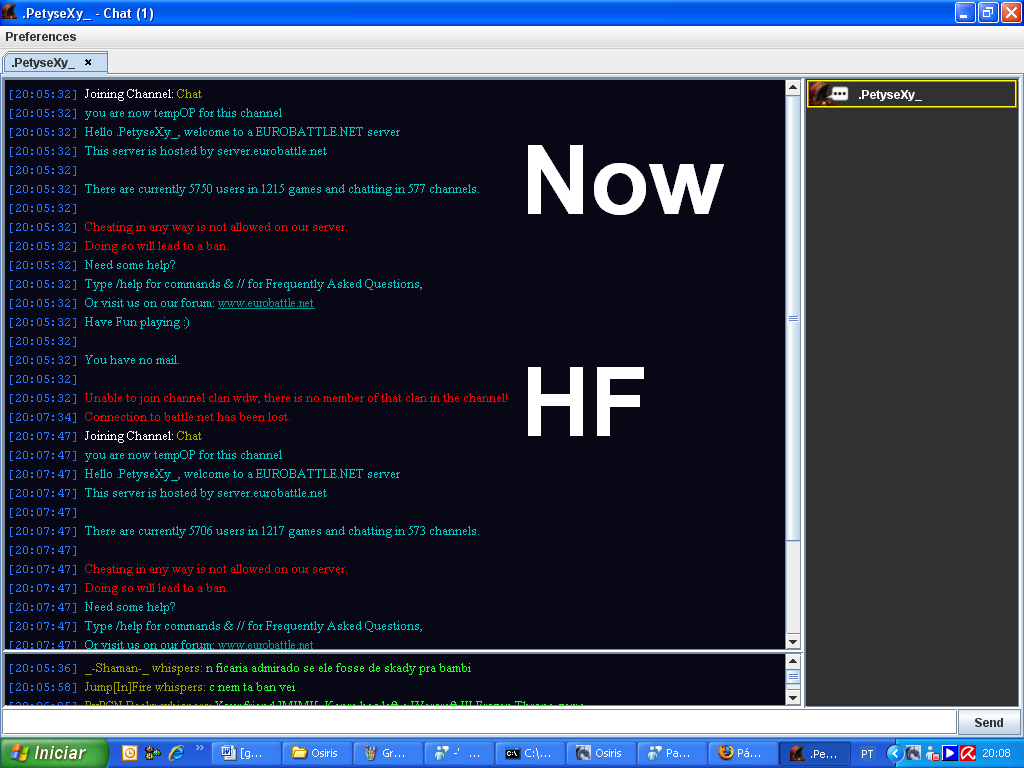
Task: Click the system clock showing 20:08
Action: click(x=997, y=754)
